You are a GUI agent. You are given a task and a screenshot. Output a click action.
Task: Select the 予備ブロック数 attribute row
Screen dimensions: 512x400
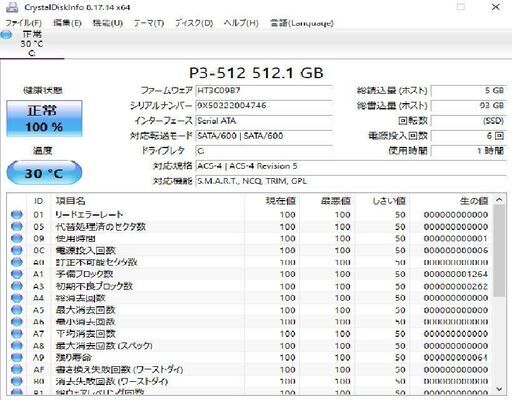pos(249,274)
